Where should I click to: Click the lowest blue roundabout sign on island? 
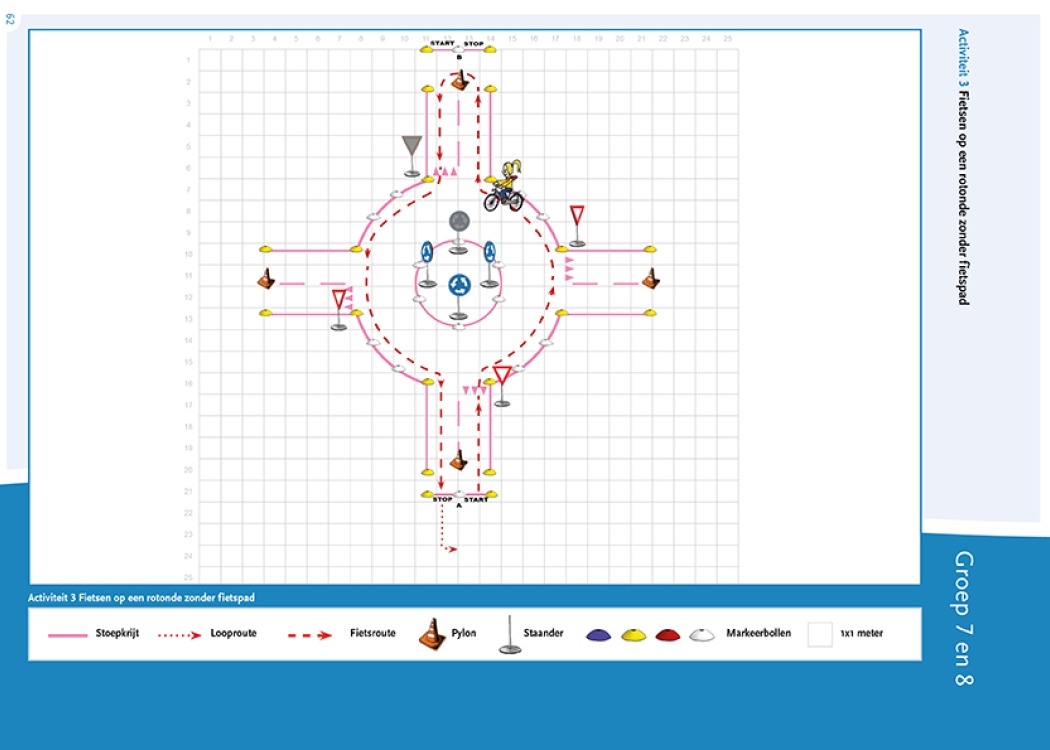point(459,295)
